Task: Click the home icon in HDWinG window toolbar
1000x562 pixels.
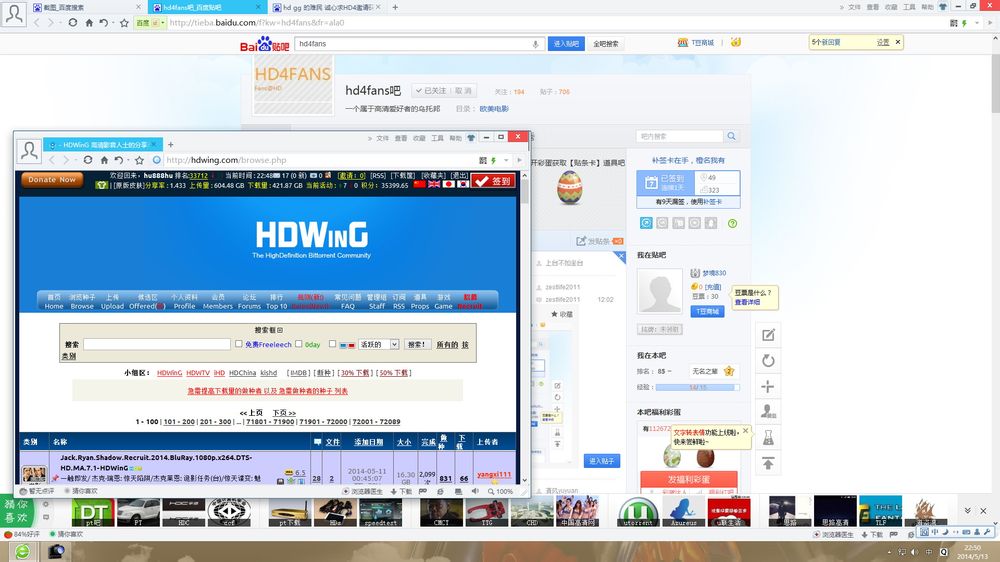Action: (104, 160)
